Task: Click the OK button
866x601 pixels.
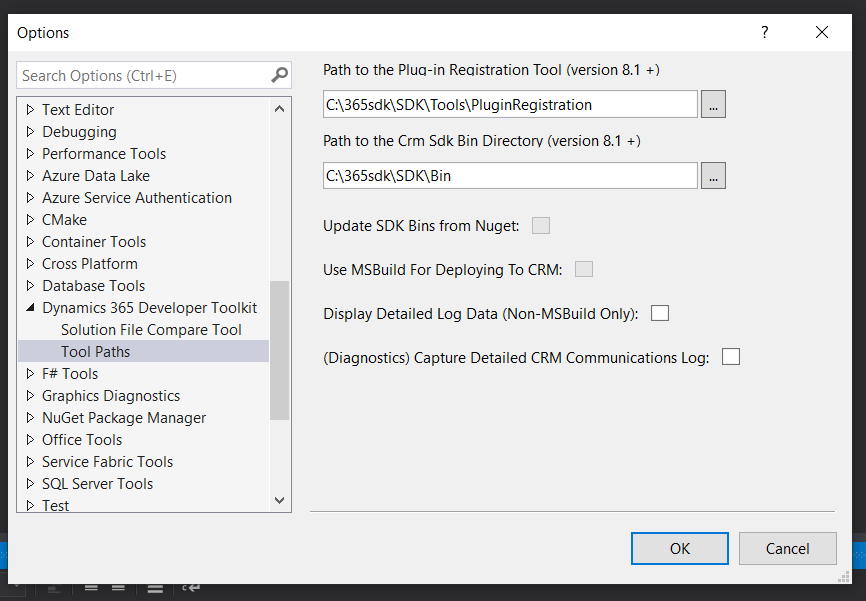Action: (679, 549)
